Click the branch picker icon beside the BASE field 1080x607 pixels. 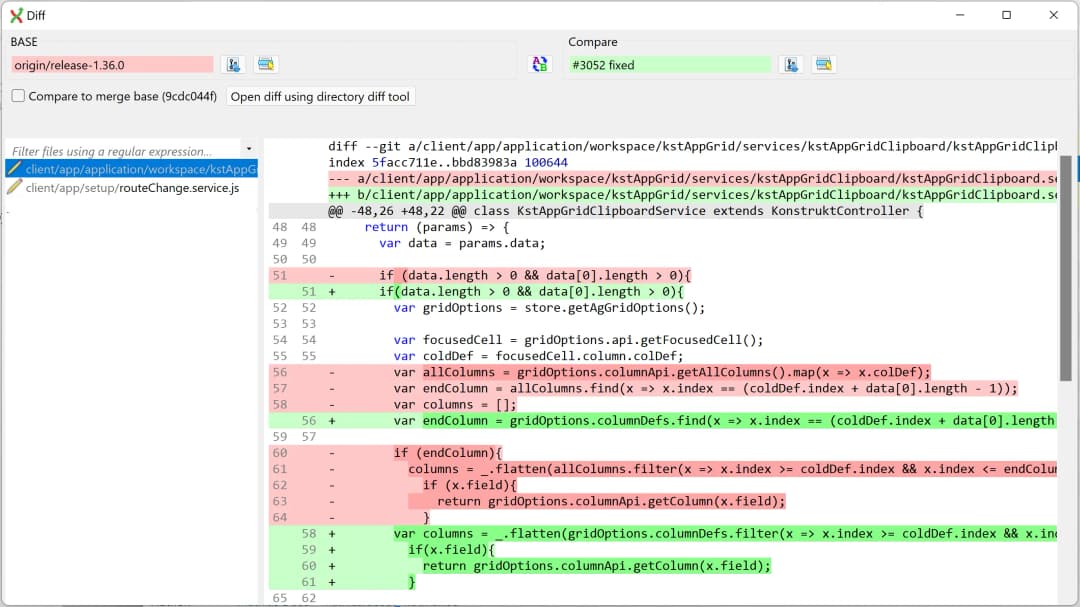click(x=233, y=64)
